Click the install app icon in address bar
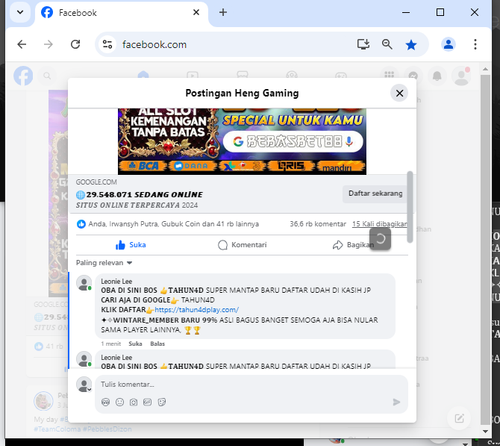Viewport: 500px width, 446px height. pos(363,44)
